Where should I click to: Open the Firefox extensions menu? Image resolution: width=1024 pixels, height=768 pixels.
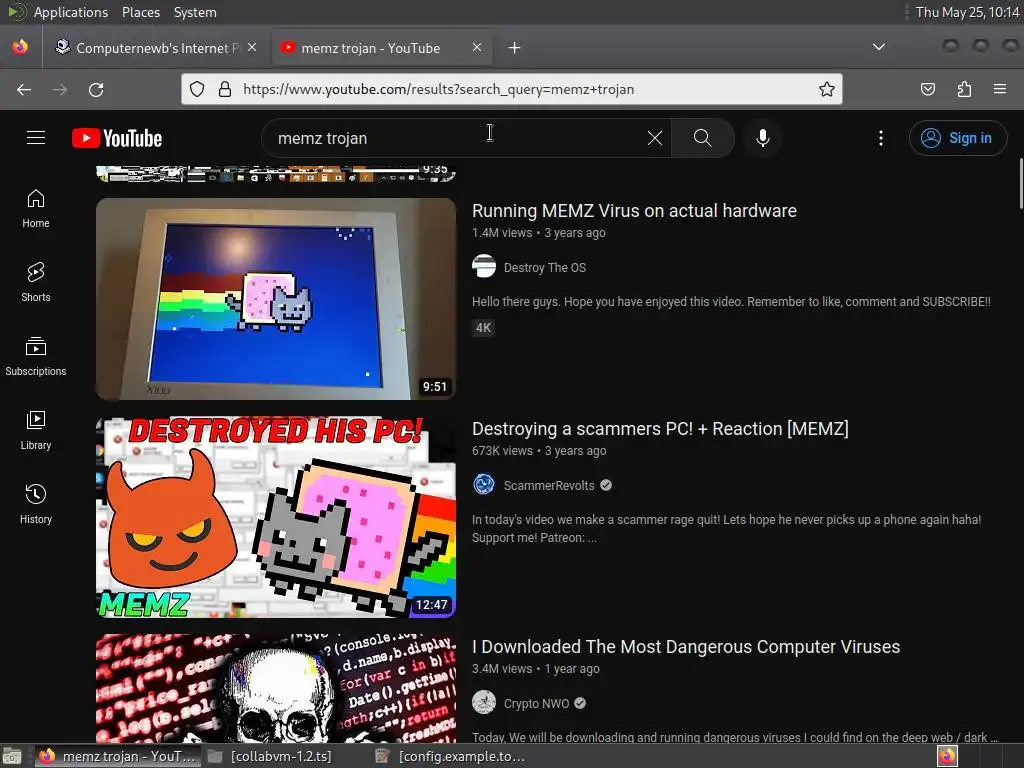click(964, 89)
